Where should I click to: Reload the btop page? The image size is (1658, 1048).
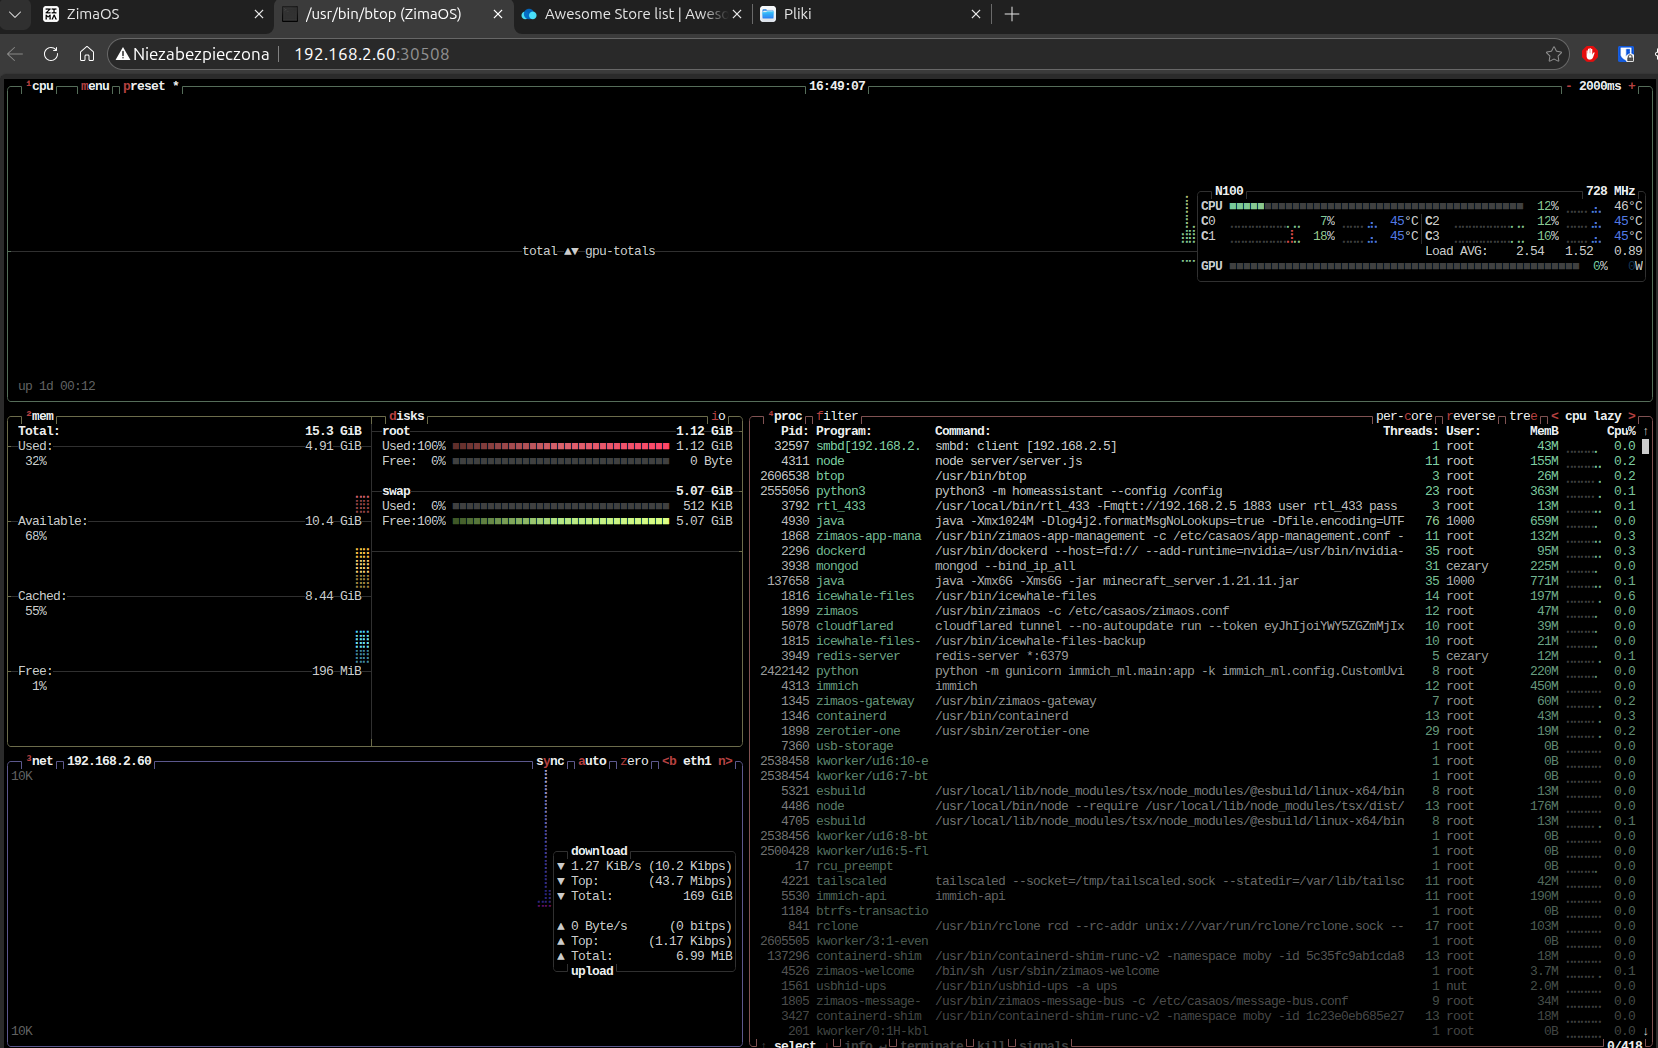coord(51,54)
